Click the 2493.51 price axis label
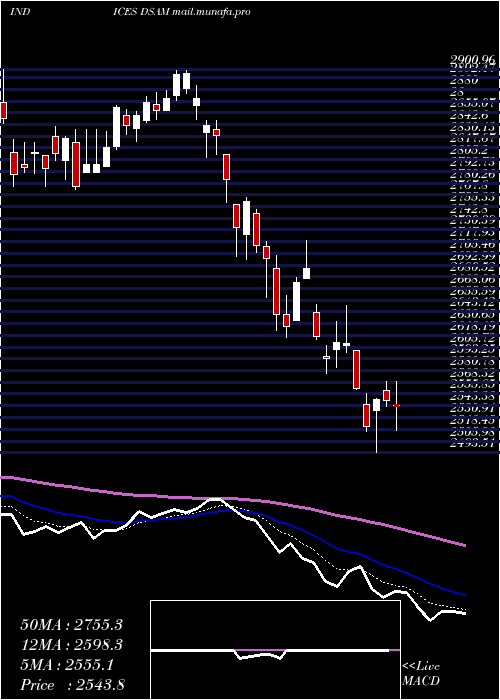The height and width of the screenshot is (700, 500). [474, 443]
